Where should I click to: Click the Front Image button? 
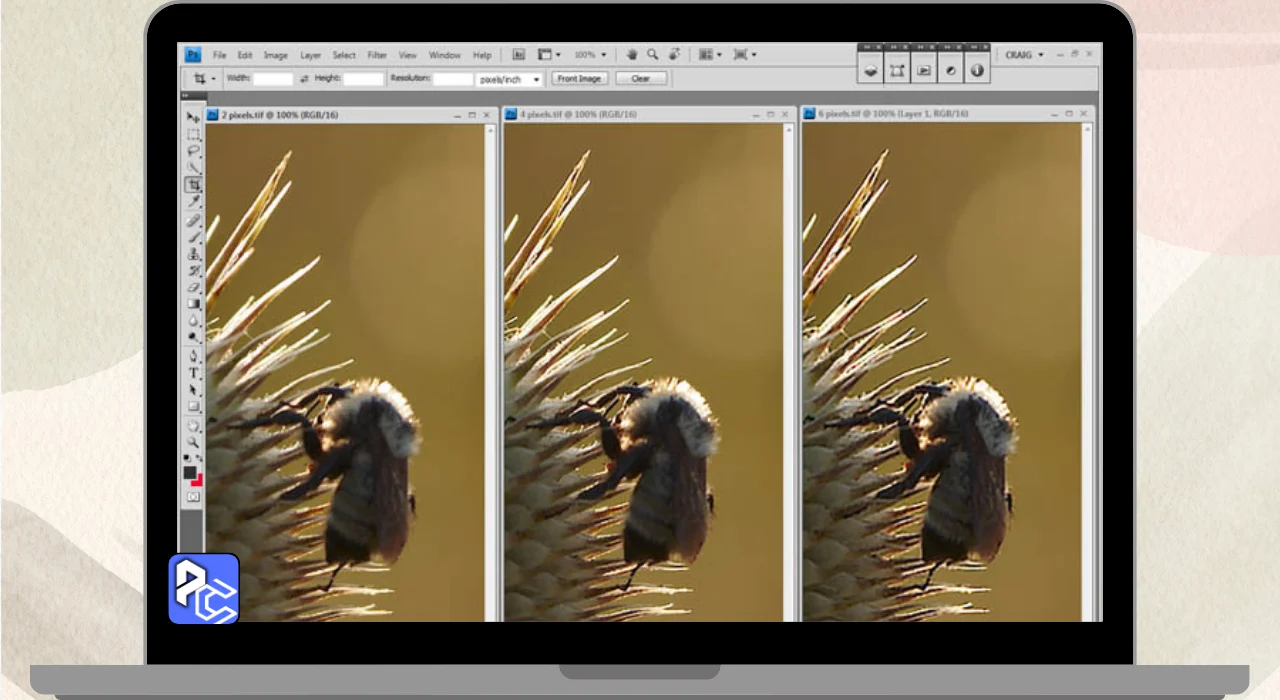579,79
